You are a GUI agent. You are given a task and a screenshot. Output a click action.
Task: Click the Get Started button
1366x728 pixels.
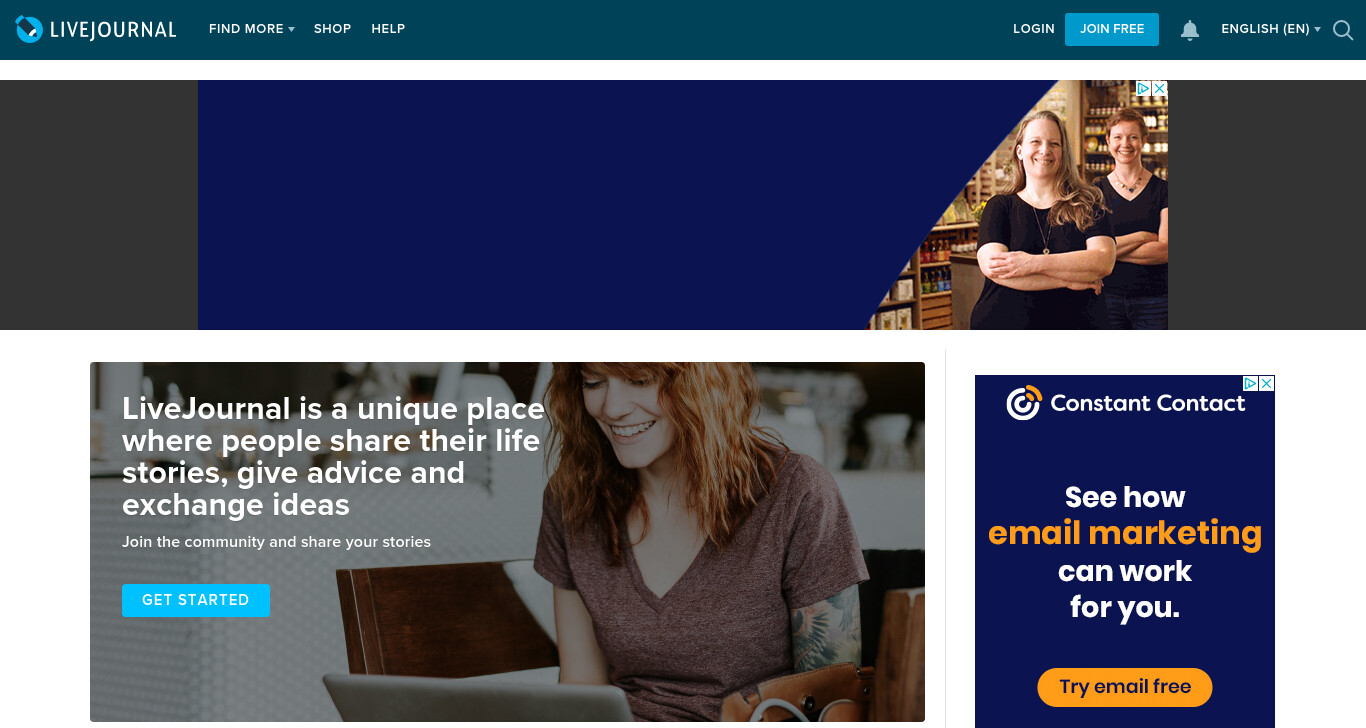(196, 600)
